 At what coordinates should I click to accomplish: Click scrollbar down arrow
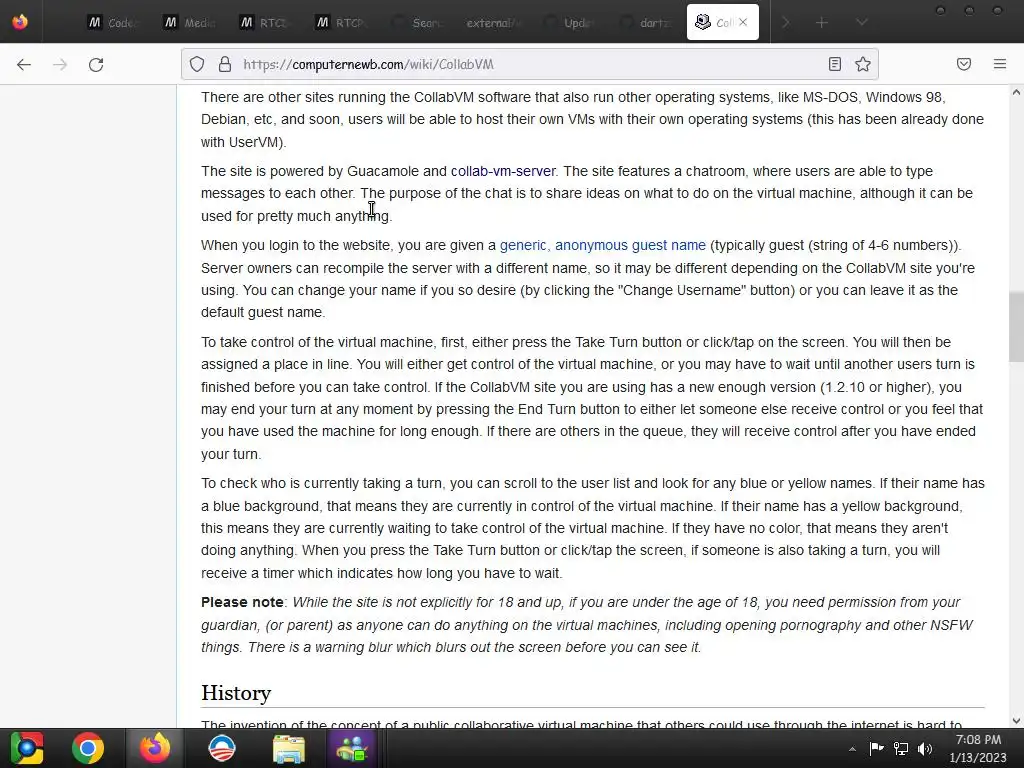[x=1016, y=721]
